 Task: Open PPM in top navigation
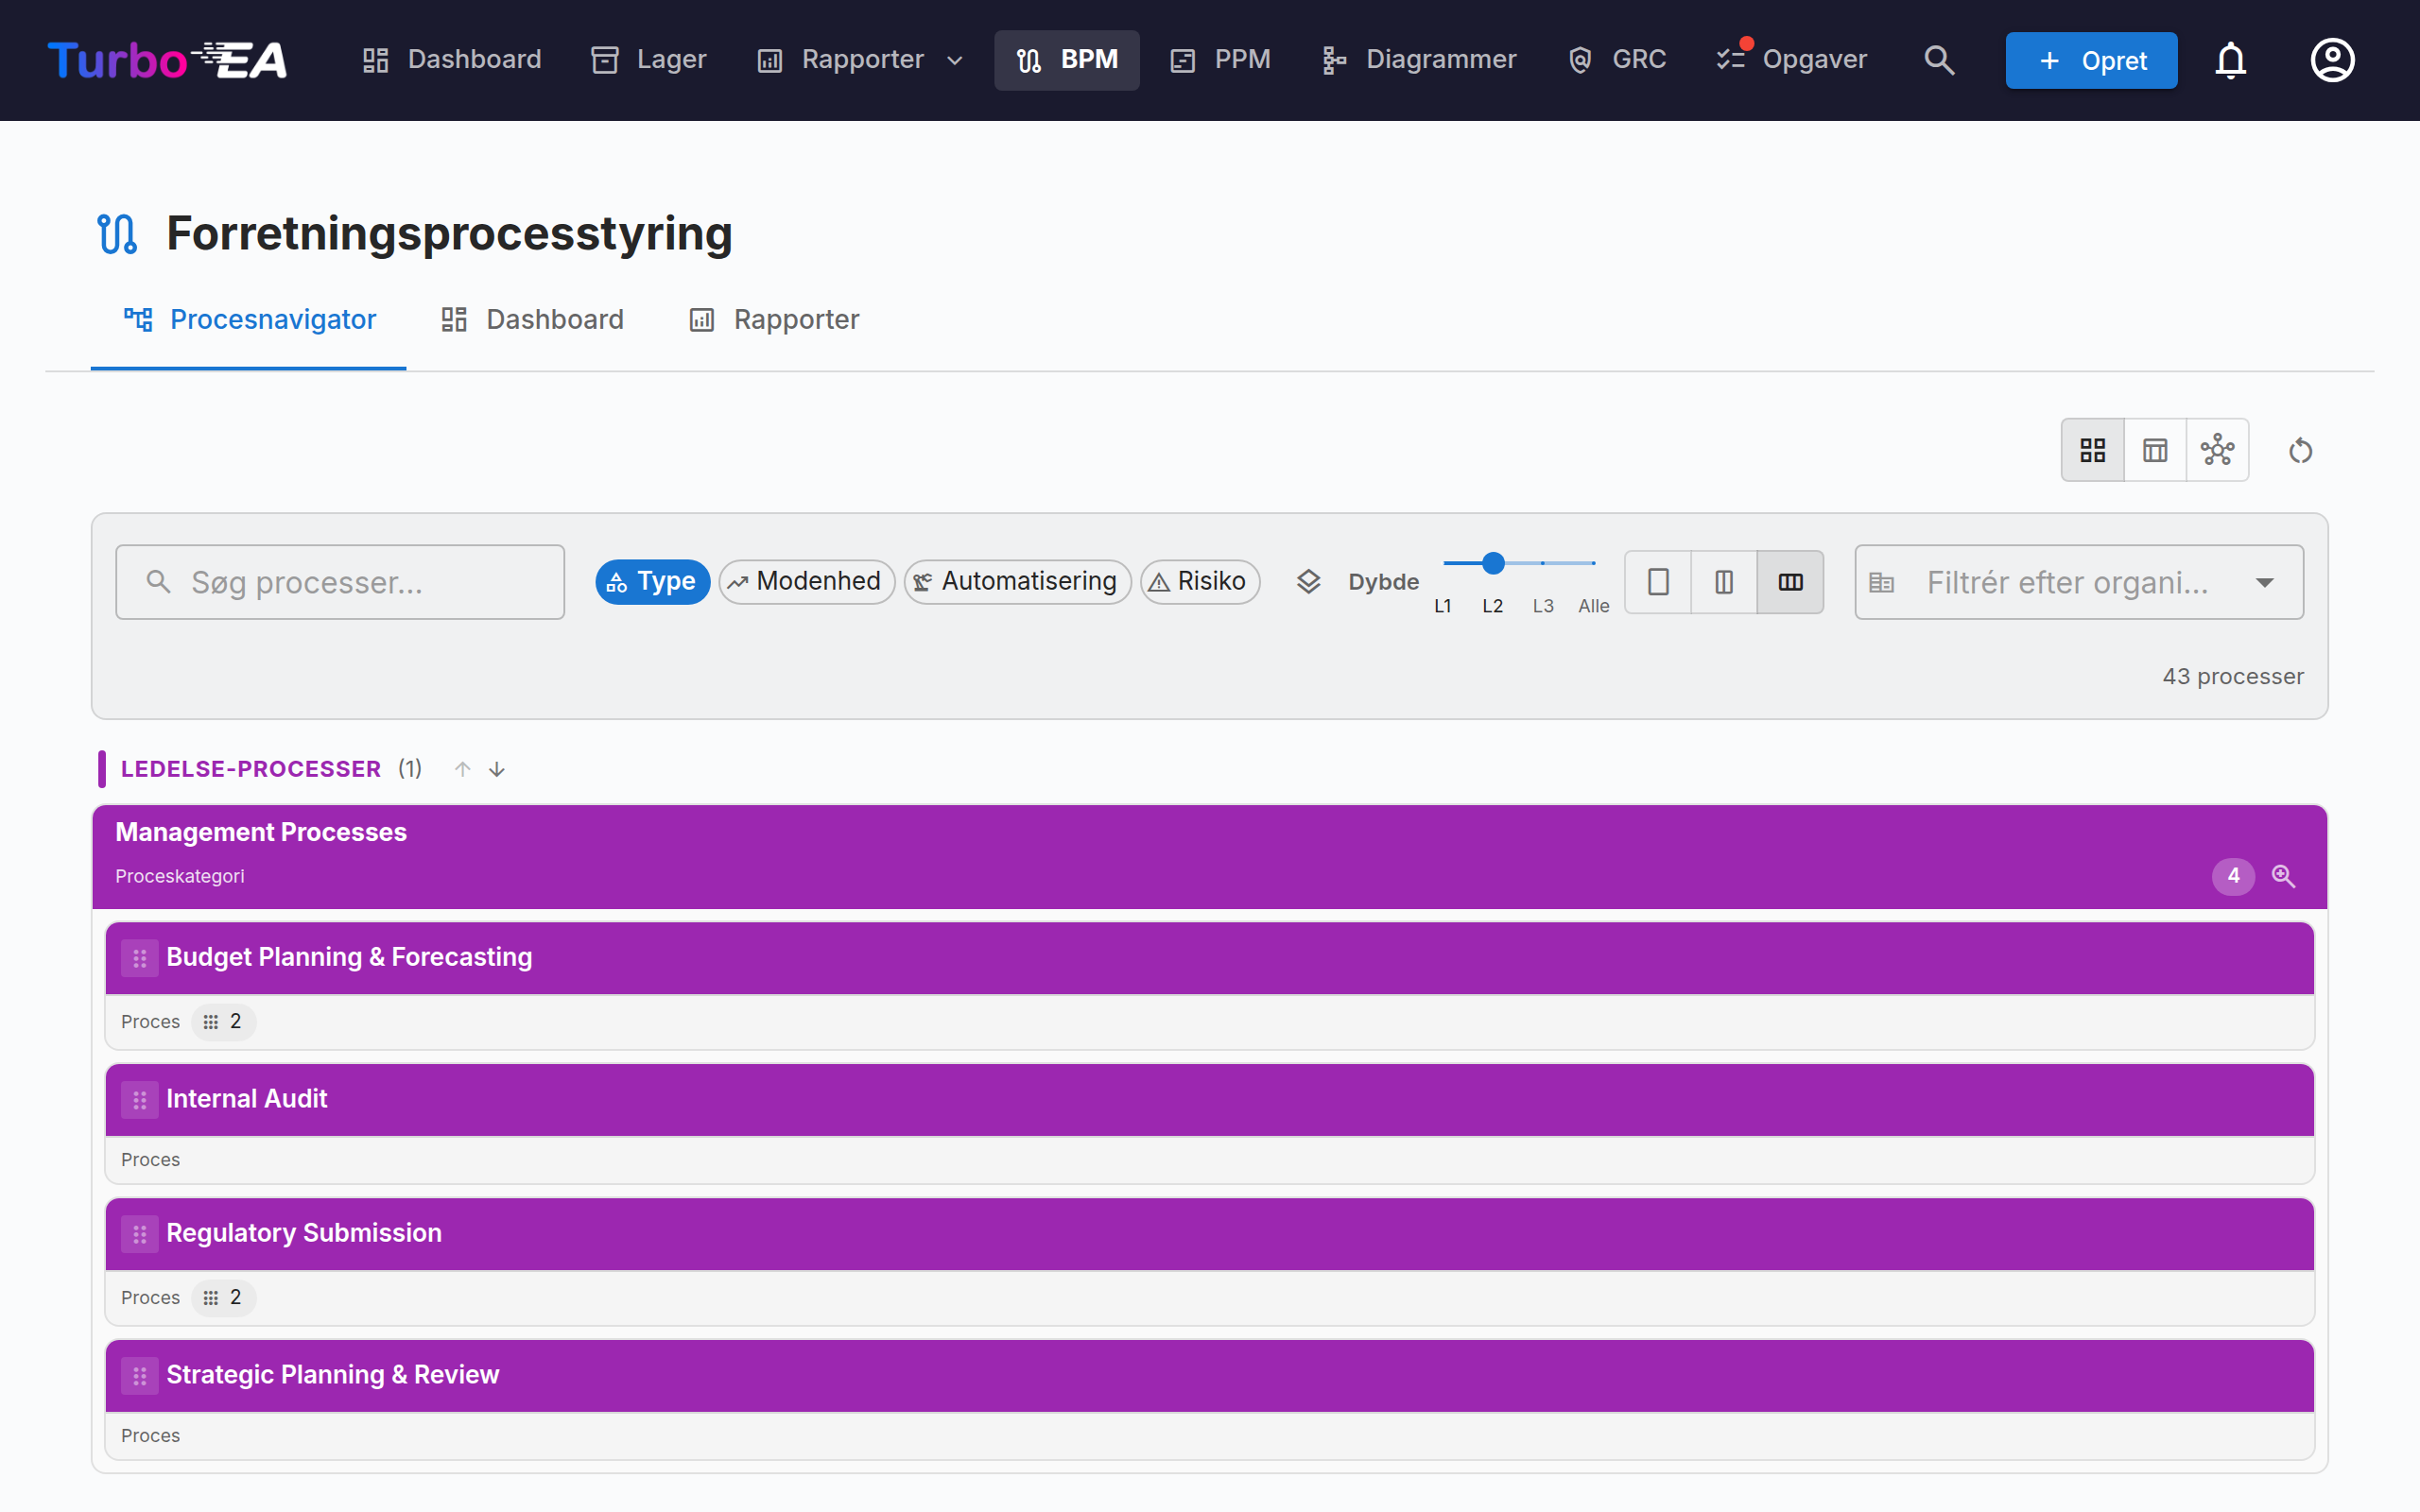coord(1220,60)
